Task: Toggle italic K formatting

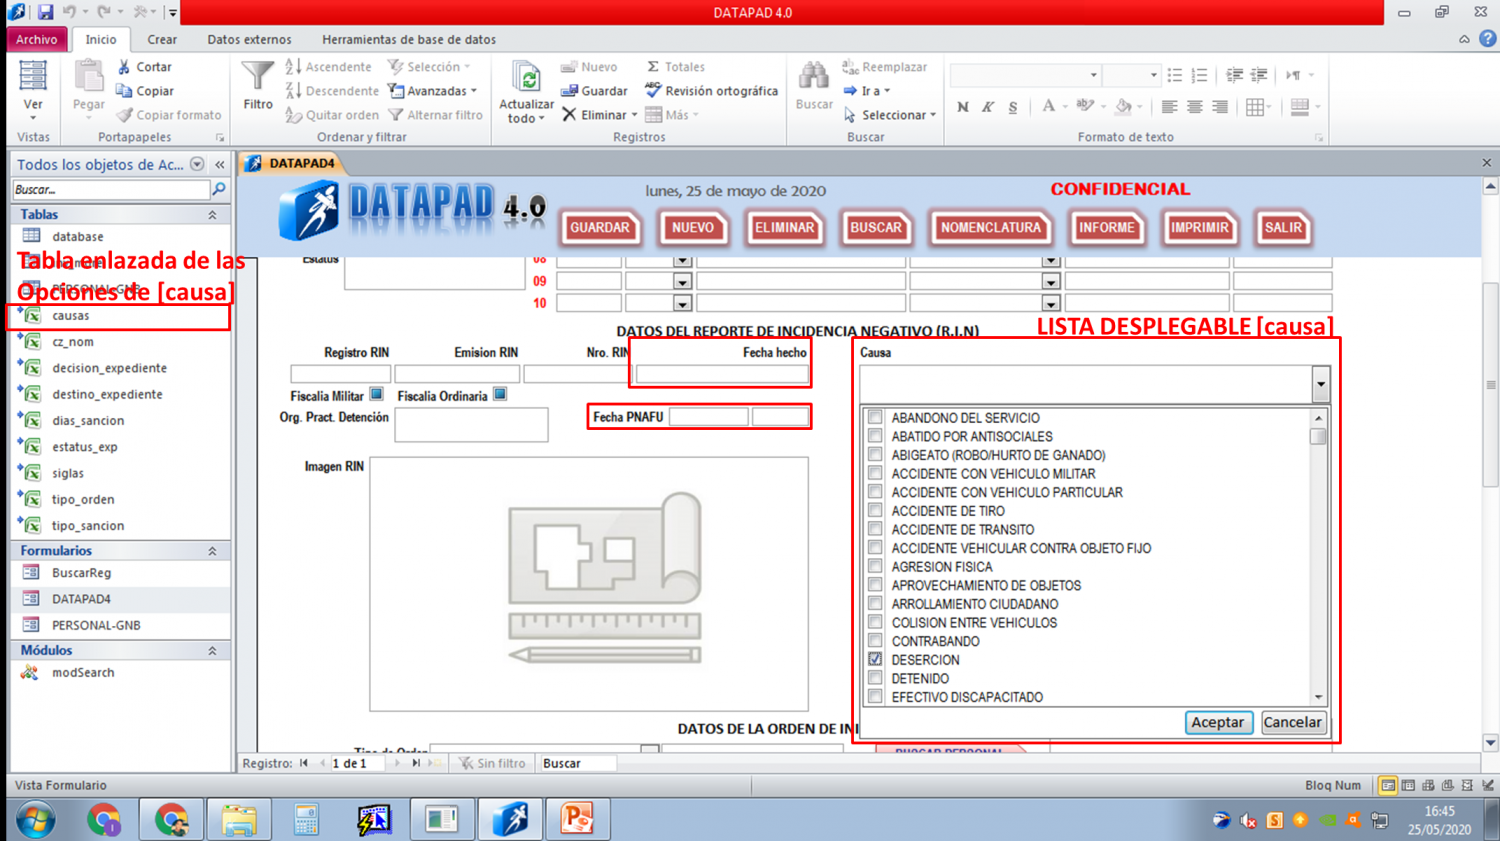Action: (x=988, y=107)
